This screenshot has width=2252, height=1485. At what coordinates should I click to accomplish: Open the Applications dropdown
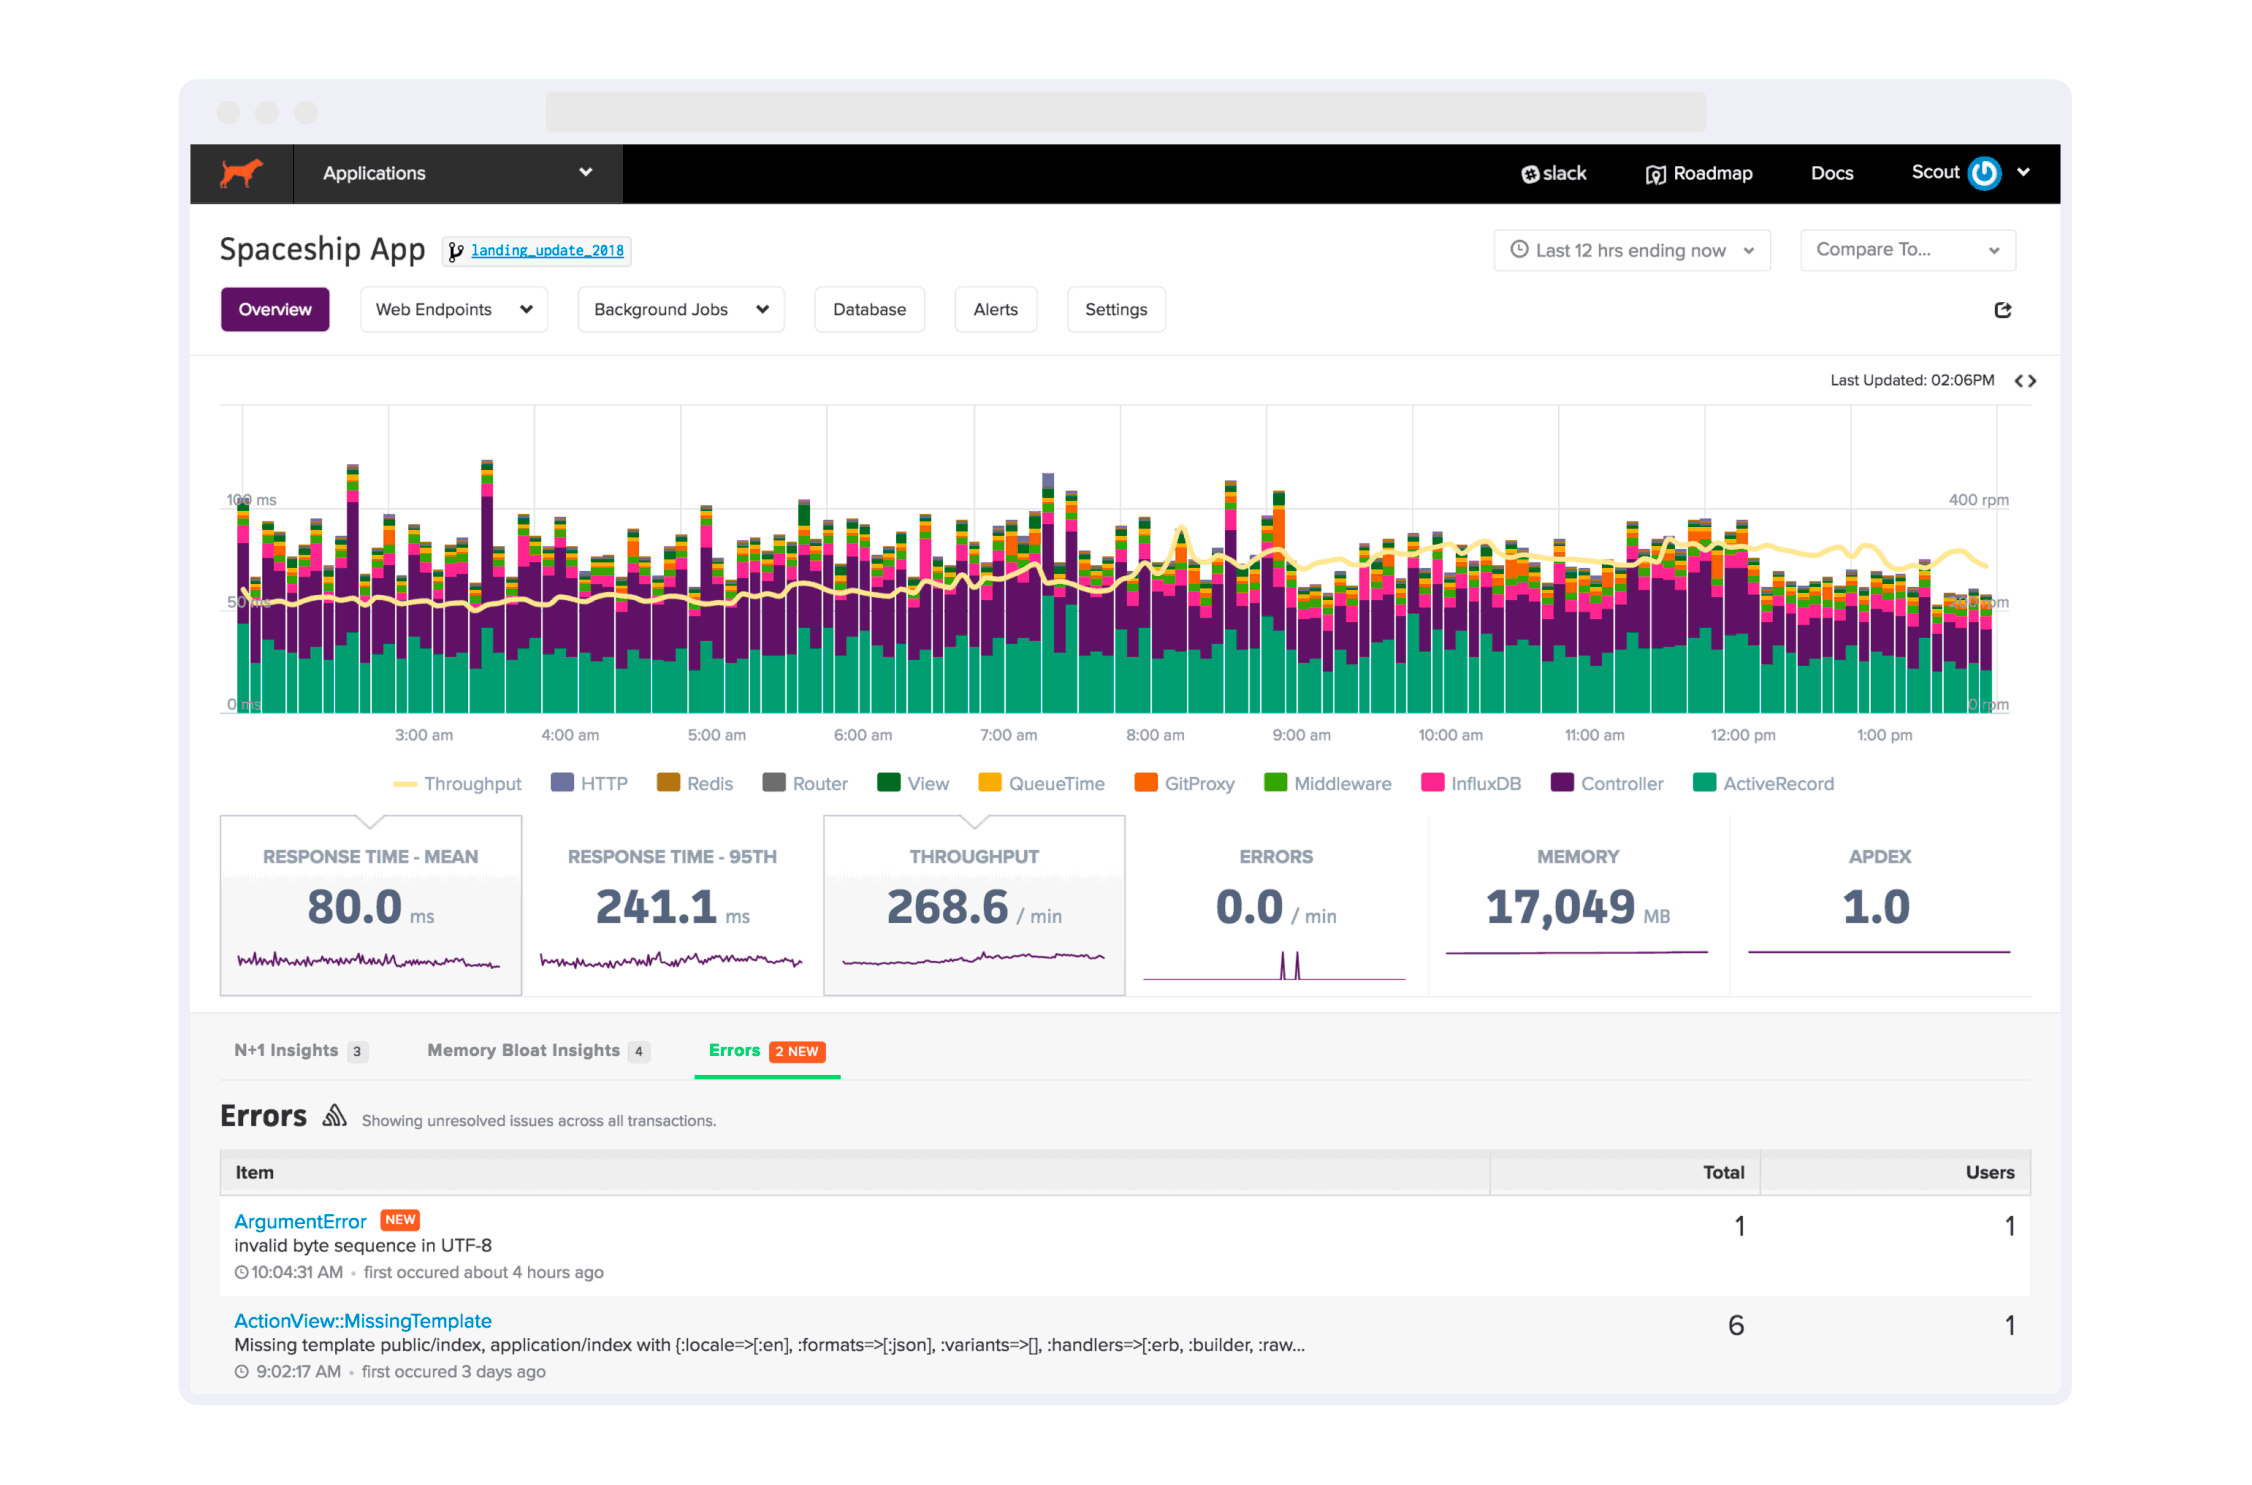coord(458,173)
